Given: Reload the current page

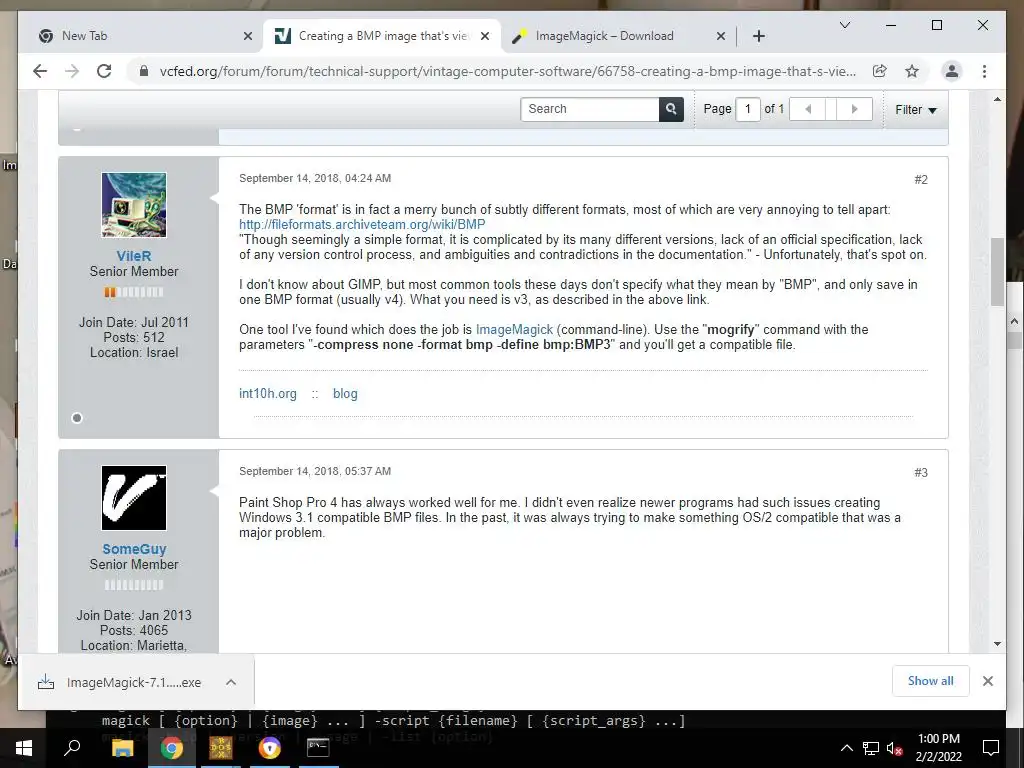Looking at the screenshot, I should pyautogui.click(x=104, y=71).
